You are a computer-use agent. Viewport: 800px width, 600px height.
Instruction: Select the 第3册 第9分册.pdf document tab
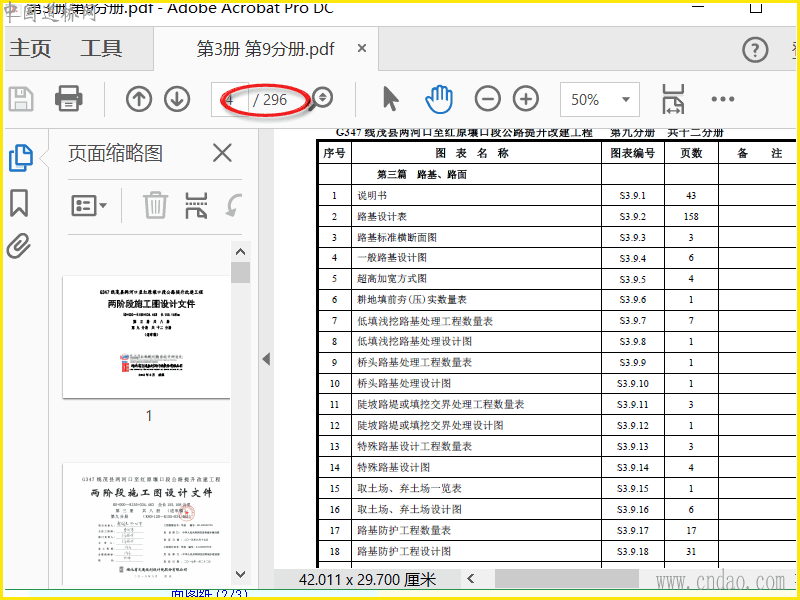(x=265, y=49)
